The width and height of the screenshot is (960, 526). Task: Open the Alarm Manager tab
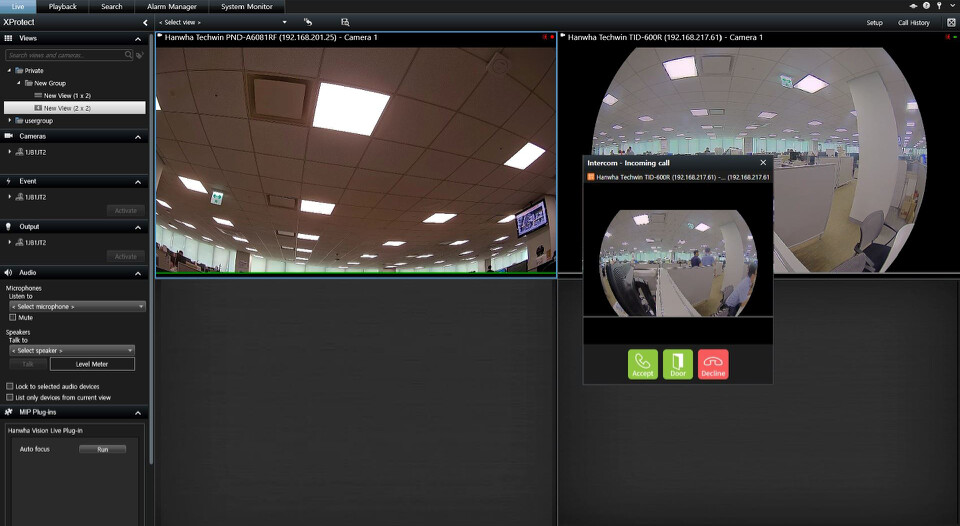(x=172, y=7)
